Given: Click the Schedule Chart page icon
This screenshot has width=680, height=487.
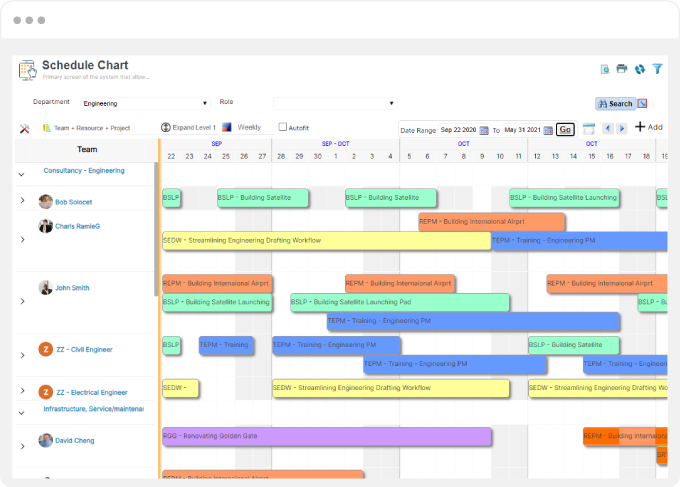Looking at the screenshot, I should pos(28,70).
